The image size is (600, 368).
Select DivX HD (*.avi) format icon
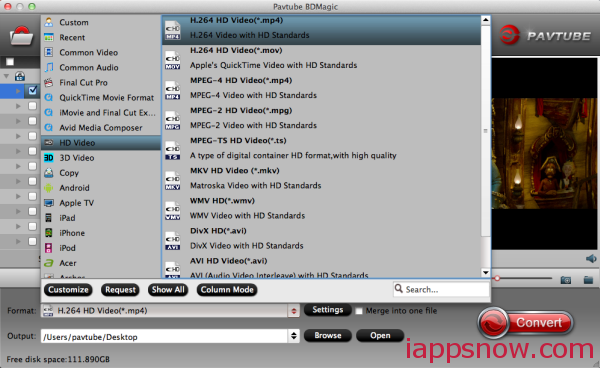(173, 241)
